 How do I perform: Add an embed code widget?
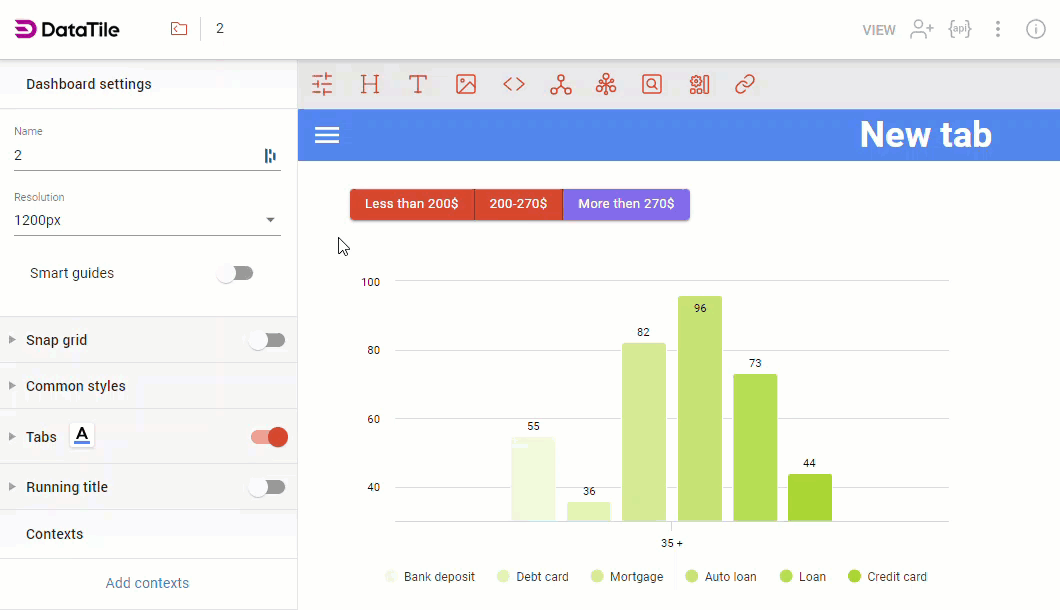[x=514, y=85]
